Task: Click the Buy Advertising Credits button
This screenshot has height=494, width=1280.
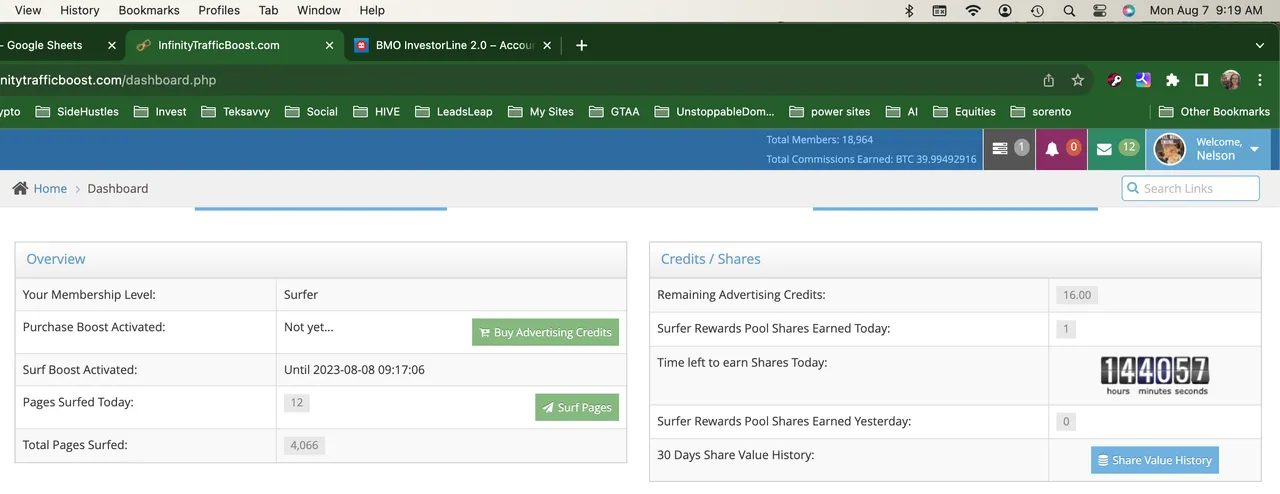Action: click(545, 332)
